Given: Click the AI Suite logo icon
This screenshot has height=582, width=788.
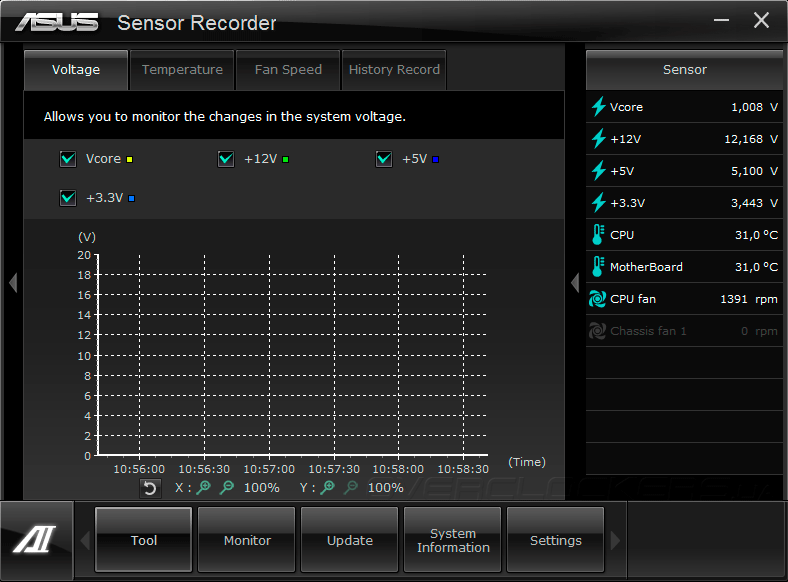Looking at the screenshot, I should [x=35, y=540].
